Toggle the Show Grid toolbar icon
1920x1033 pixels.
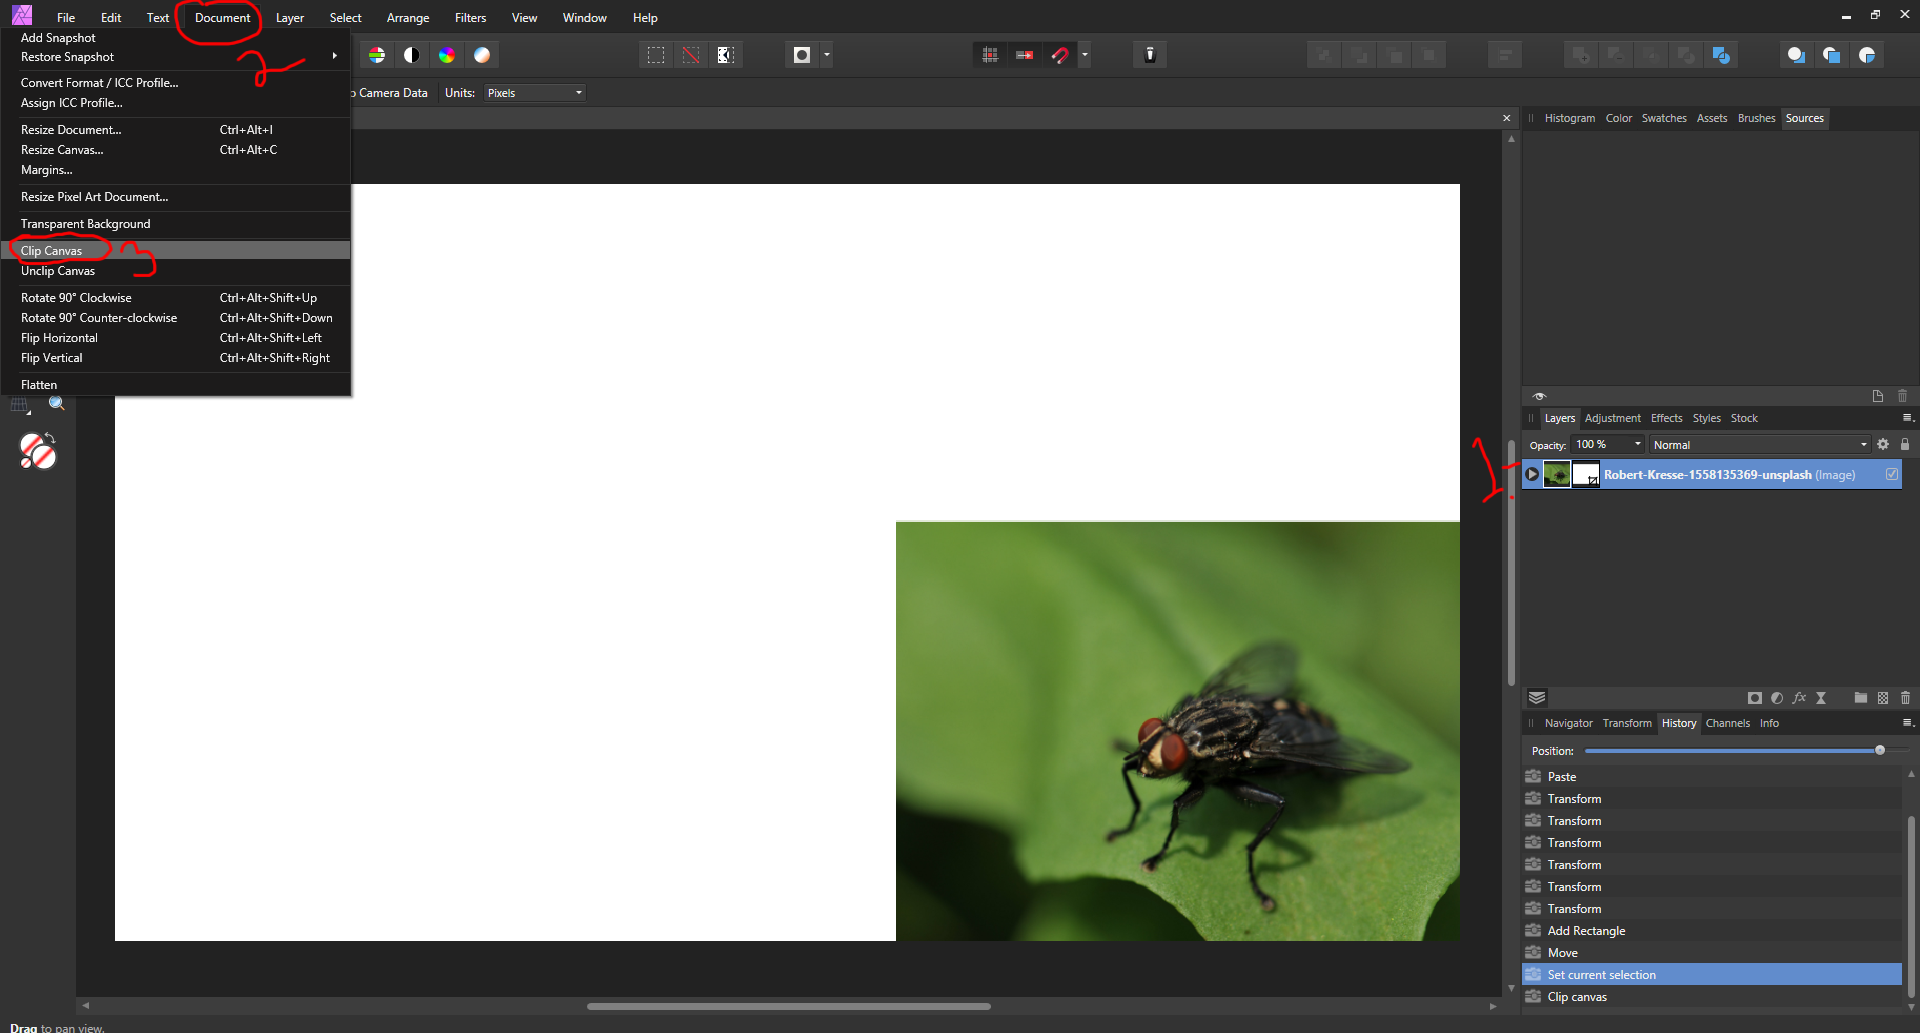pos(990,55)
